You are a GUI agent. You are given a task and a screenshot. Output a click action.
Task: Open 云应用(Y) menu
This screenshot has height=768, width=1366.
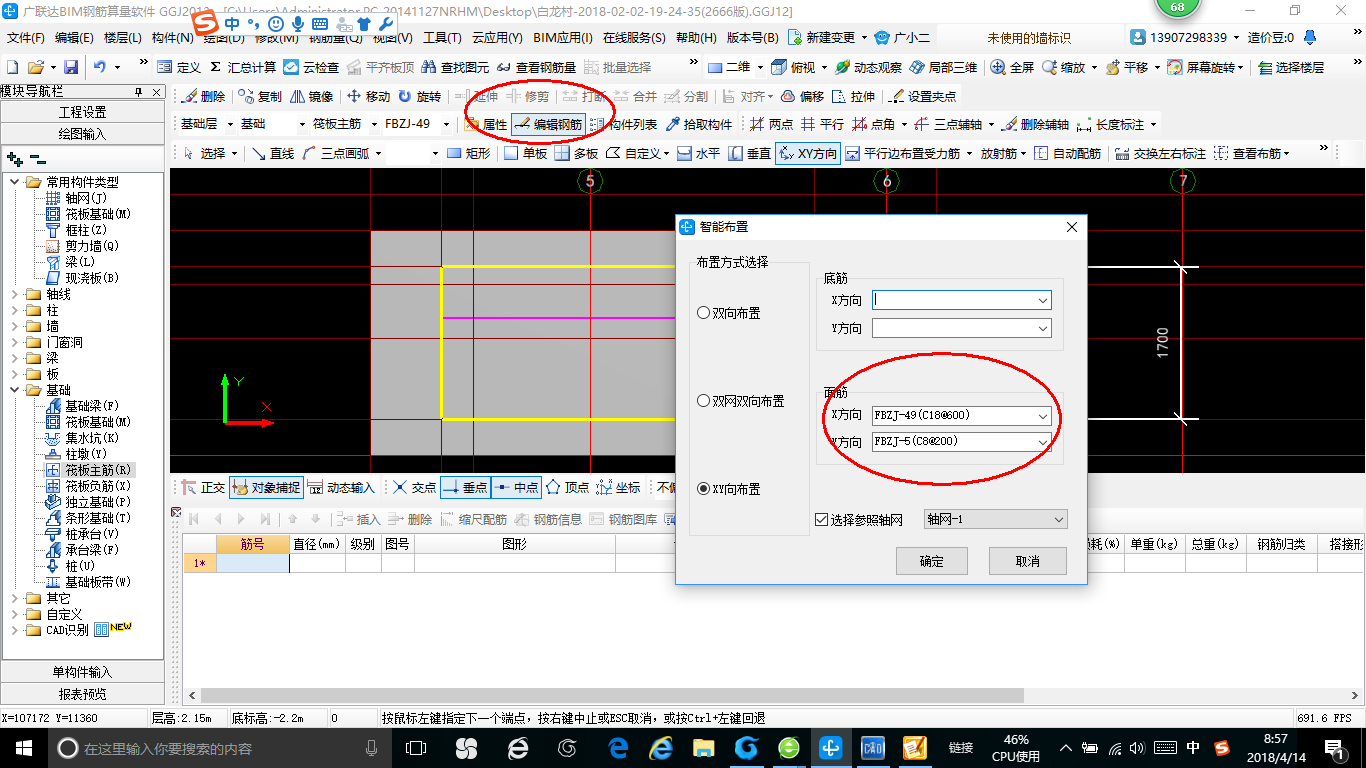[x=497, y=38]
